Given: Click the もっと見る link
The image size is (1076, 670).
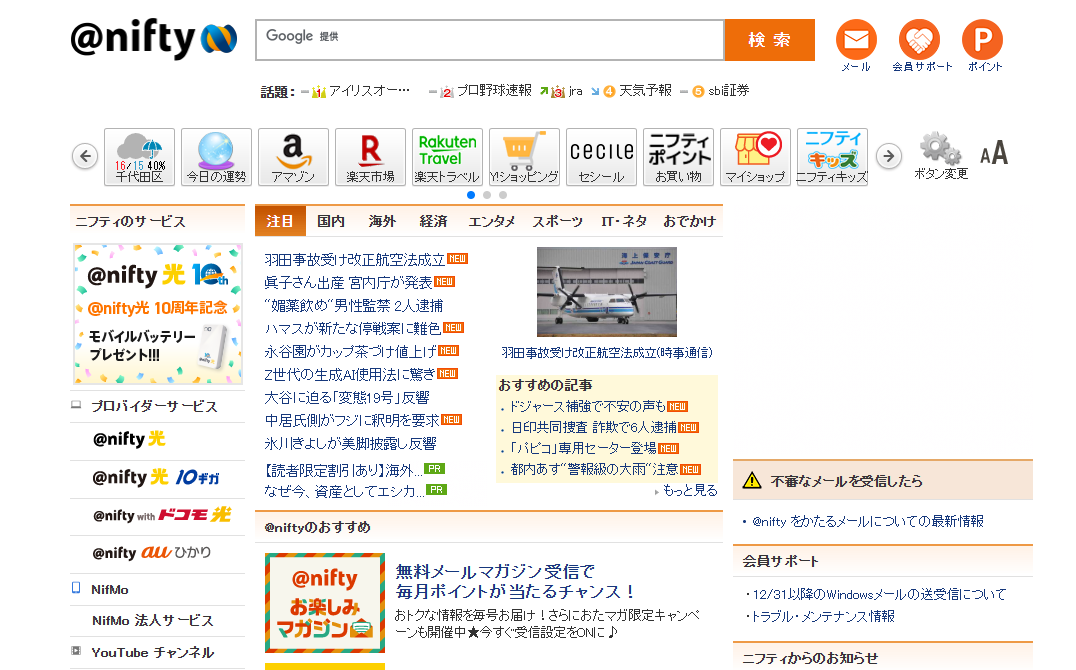Looking at the screenshot, I should point(690,490).
